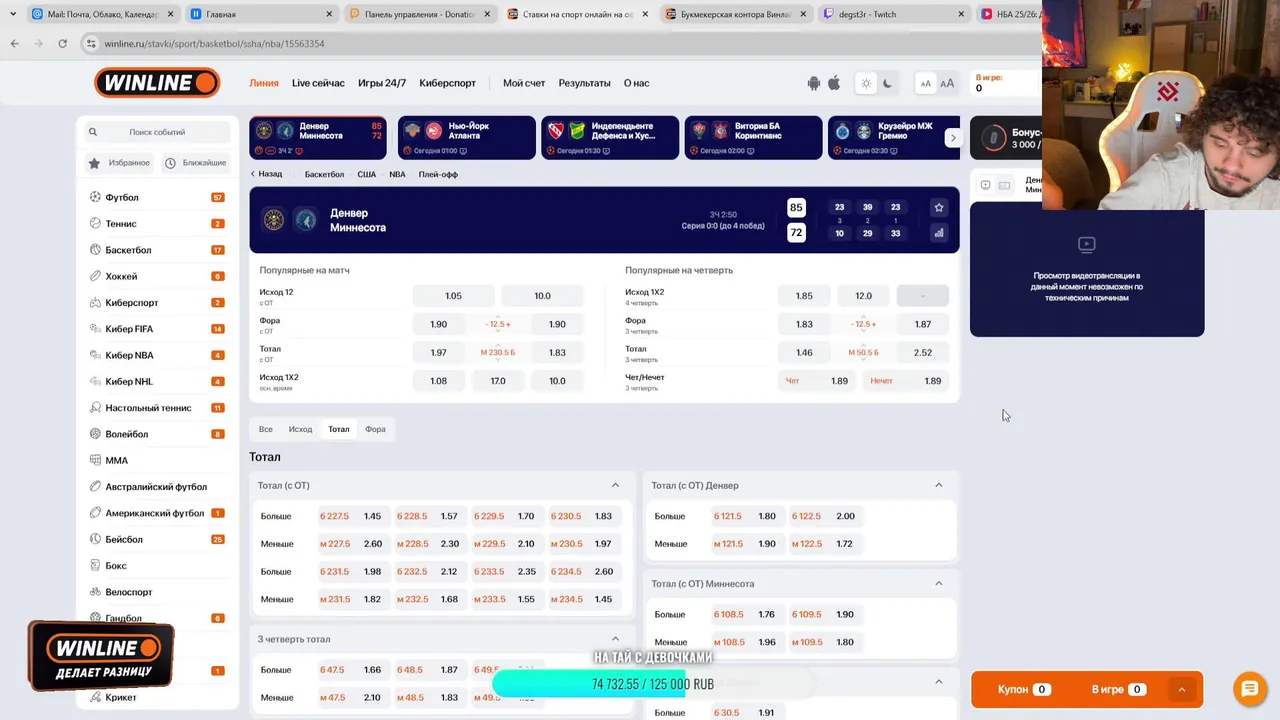Screen dimensions: 1280x720
Task: Reload the page in browser toolbar
Action: click(x=62, y=44)
